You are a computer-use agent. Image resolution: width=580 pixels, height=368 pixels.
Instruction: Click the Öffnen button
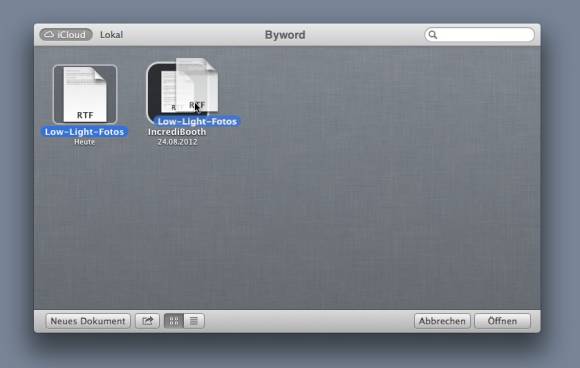pos(502,321)
